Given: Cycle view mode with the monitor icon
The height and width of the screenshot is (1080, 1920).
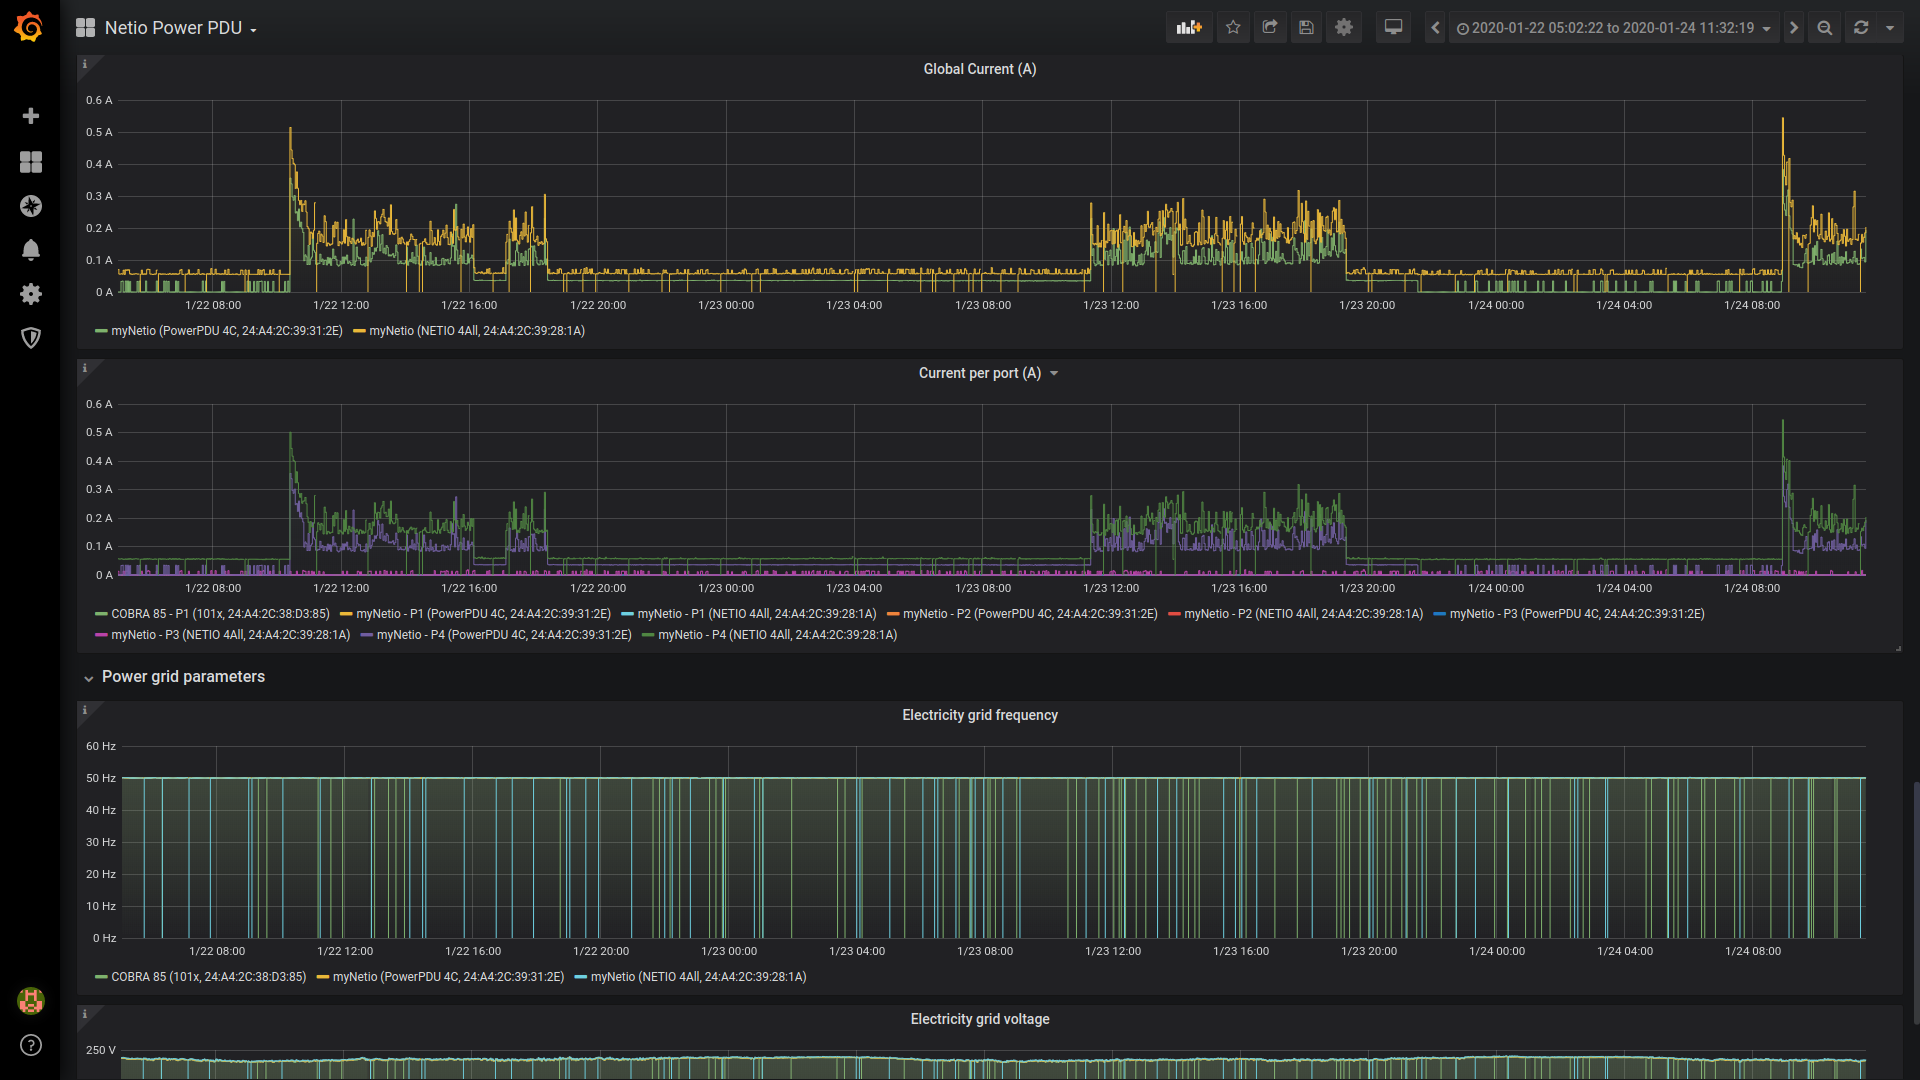Looking at the screenshot, I should 1393,28.
